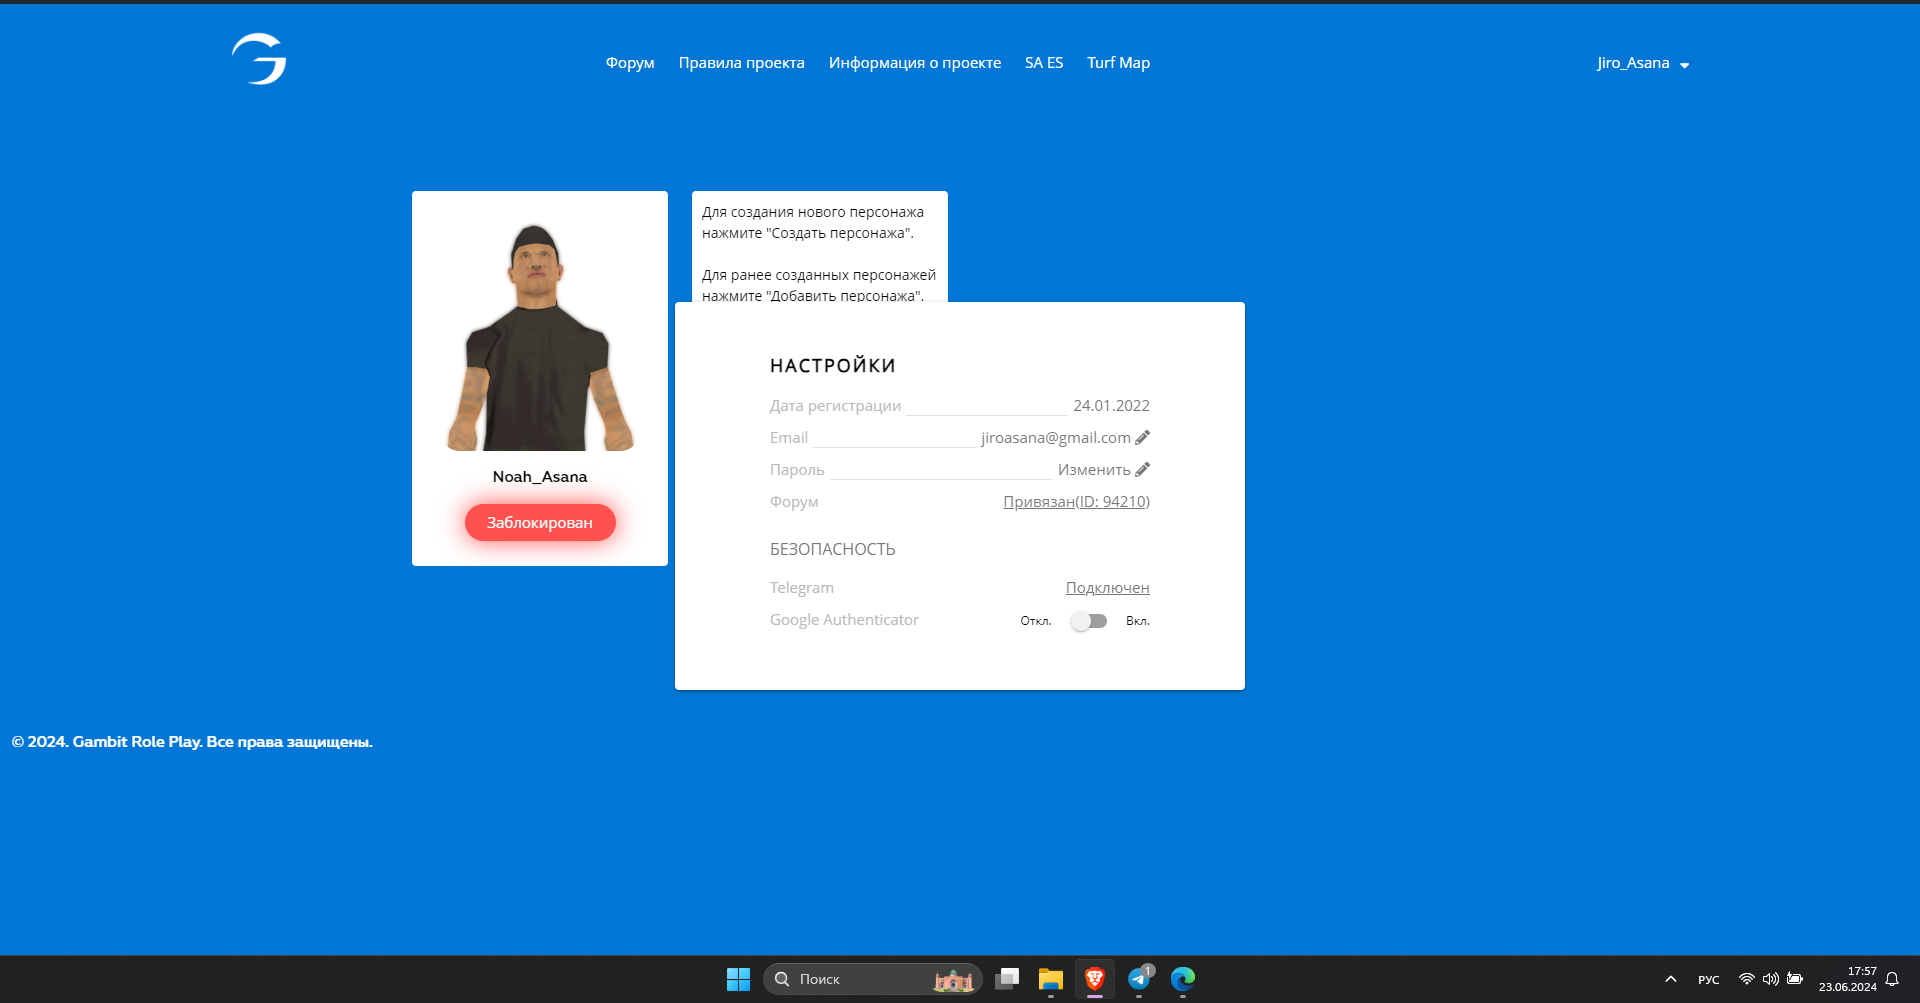Open File Explorer from the taskbar
The image size is (1920, 1003).
(x=1051, y=979)
